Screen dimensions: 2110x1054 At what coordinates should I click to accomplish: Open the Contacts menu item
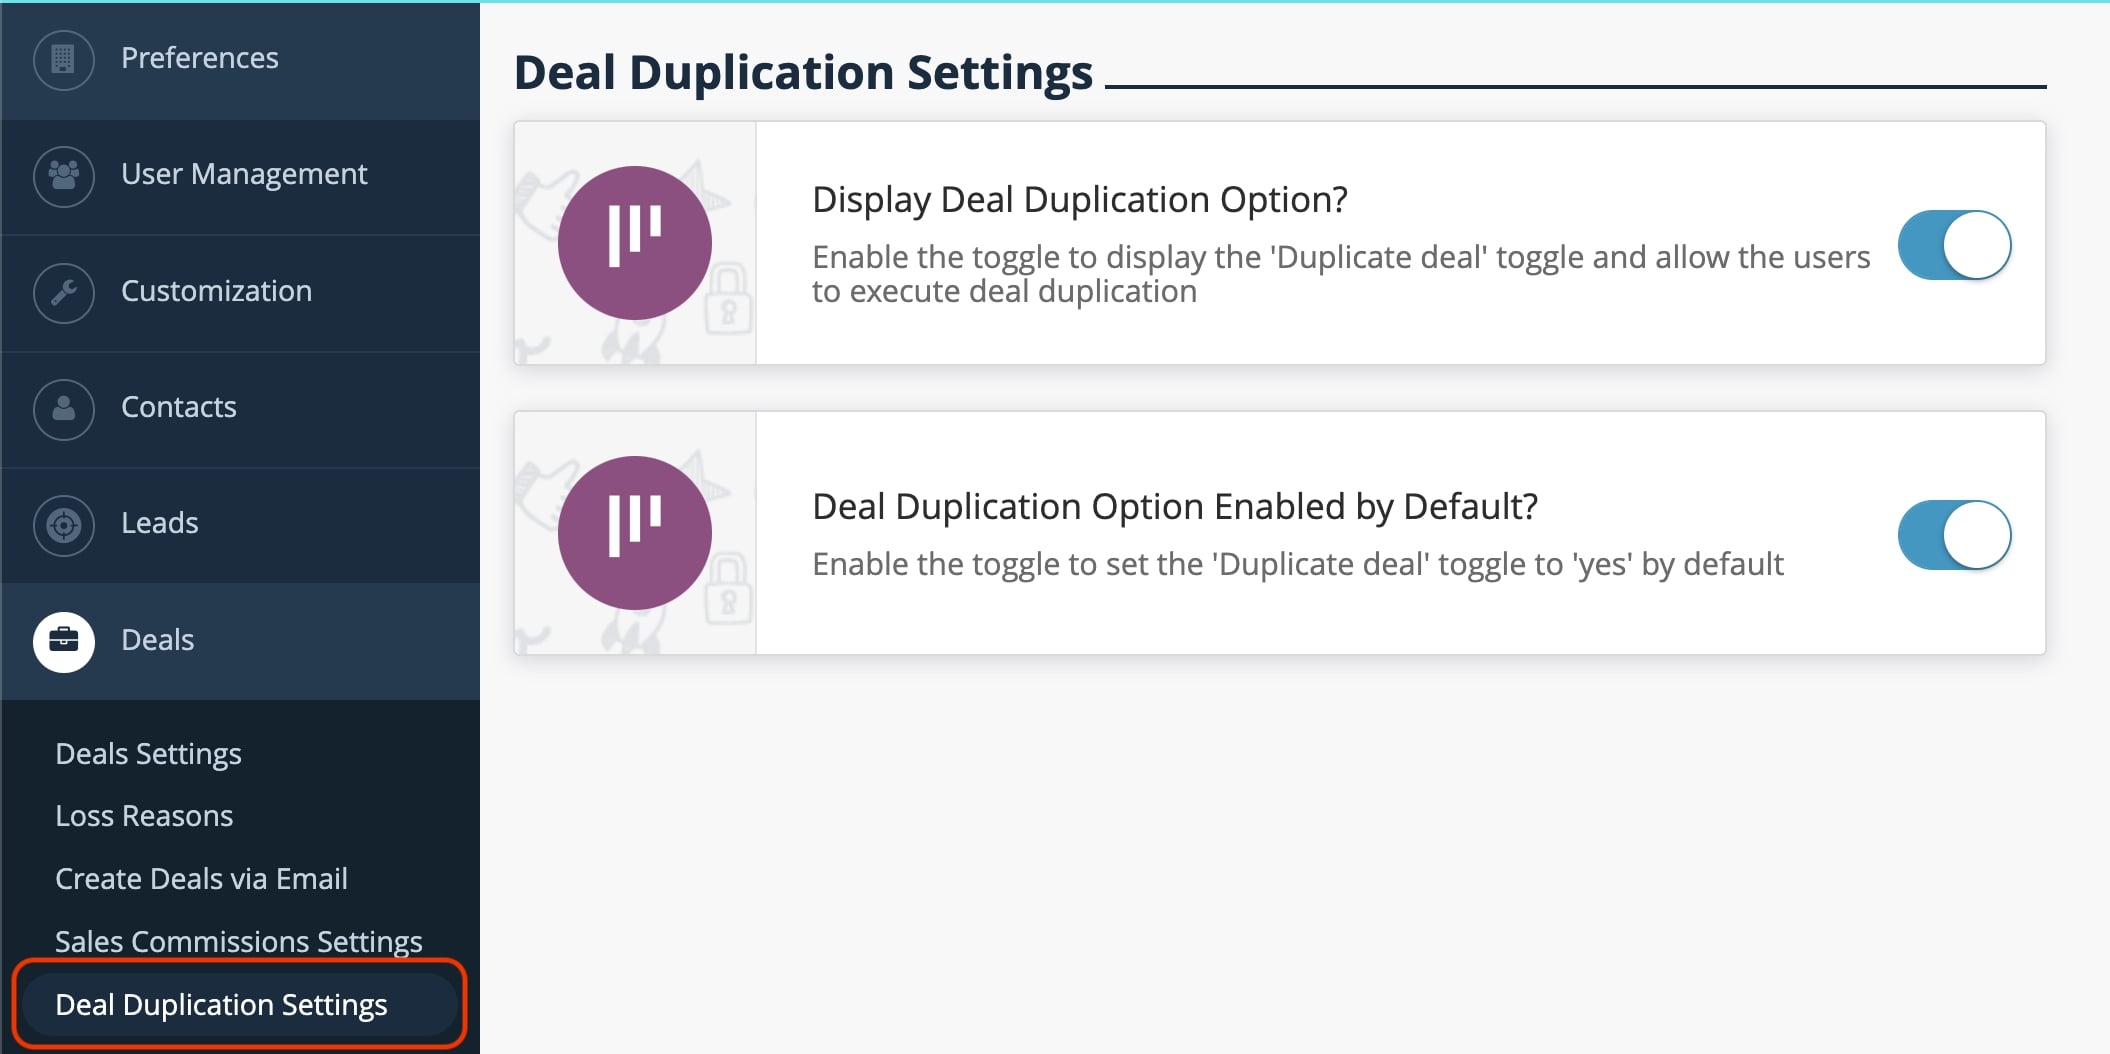coord(178,408)
